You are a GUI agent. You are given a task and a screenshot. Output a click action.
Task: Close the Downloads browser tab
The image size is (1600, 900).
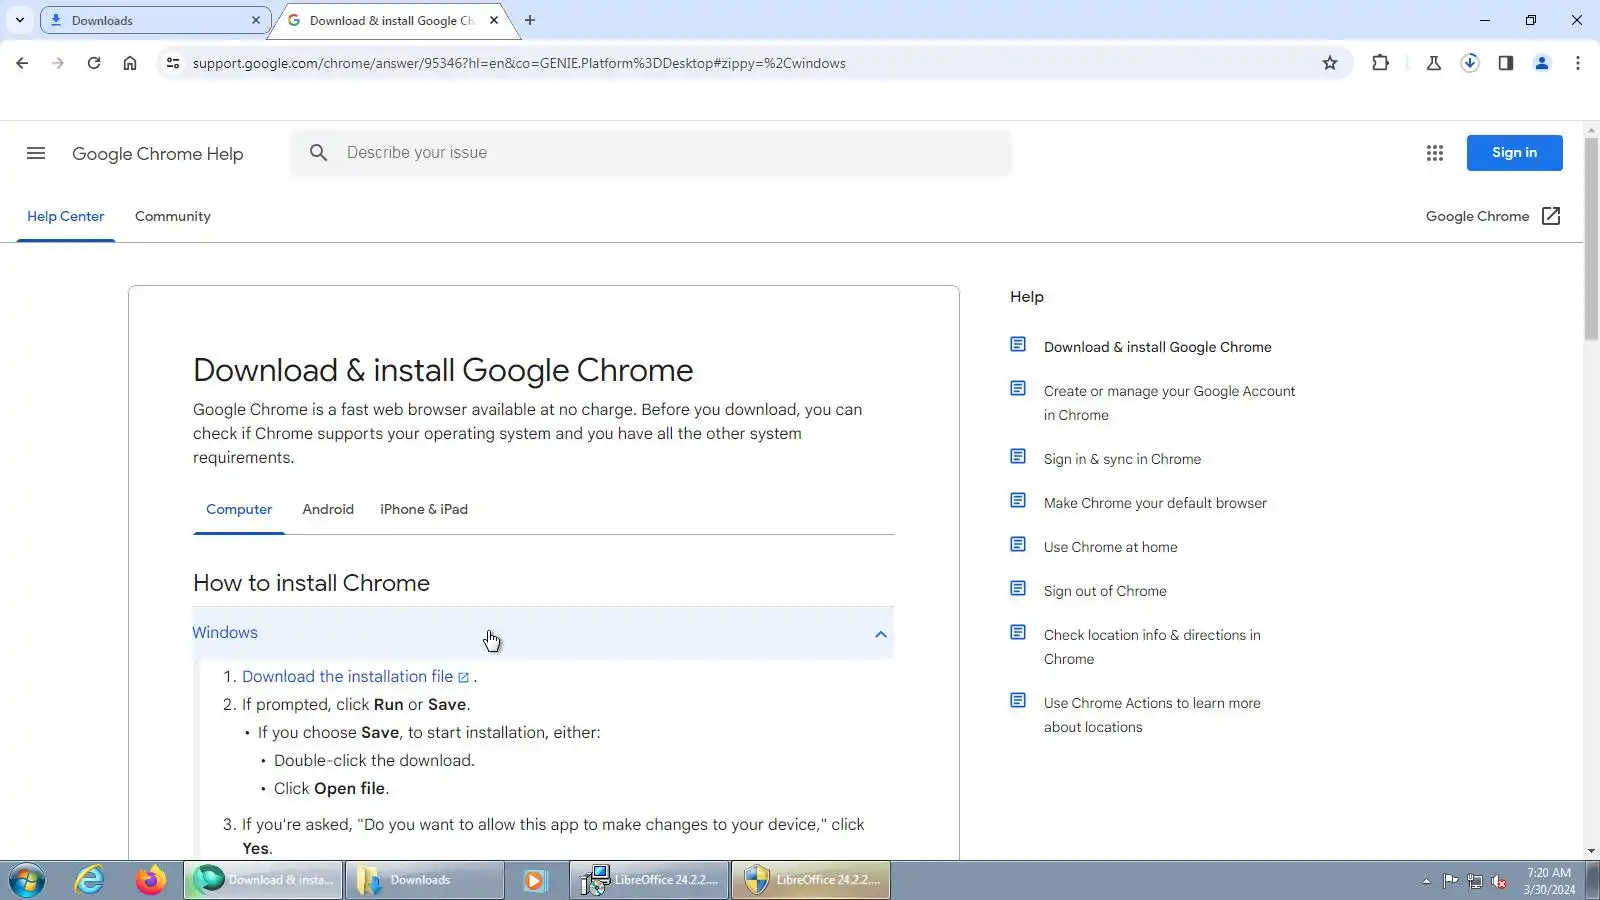tap(256, 20)
